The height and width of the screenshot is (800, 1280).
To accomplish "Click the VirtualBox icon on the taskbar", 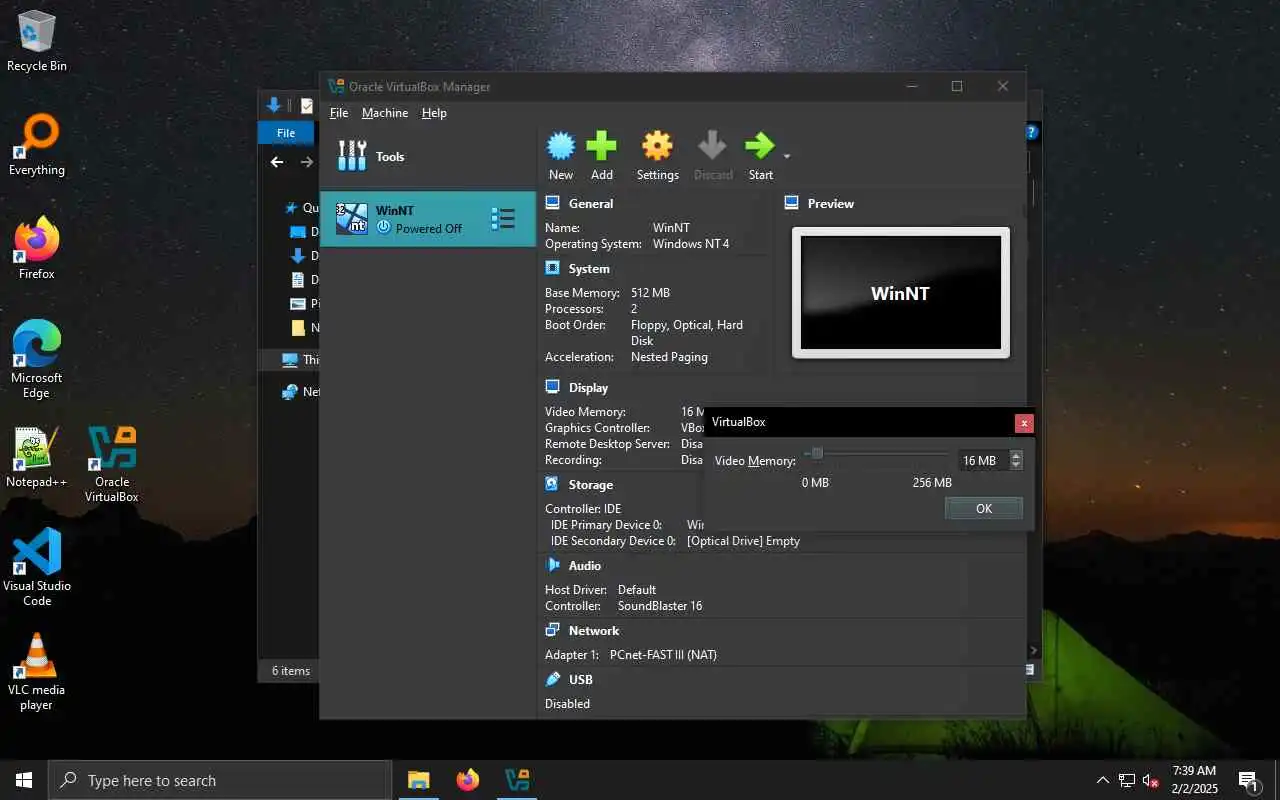I will tap(517, 780).
